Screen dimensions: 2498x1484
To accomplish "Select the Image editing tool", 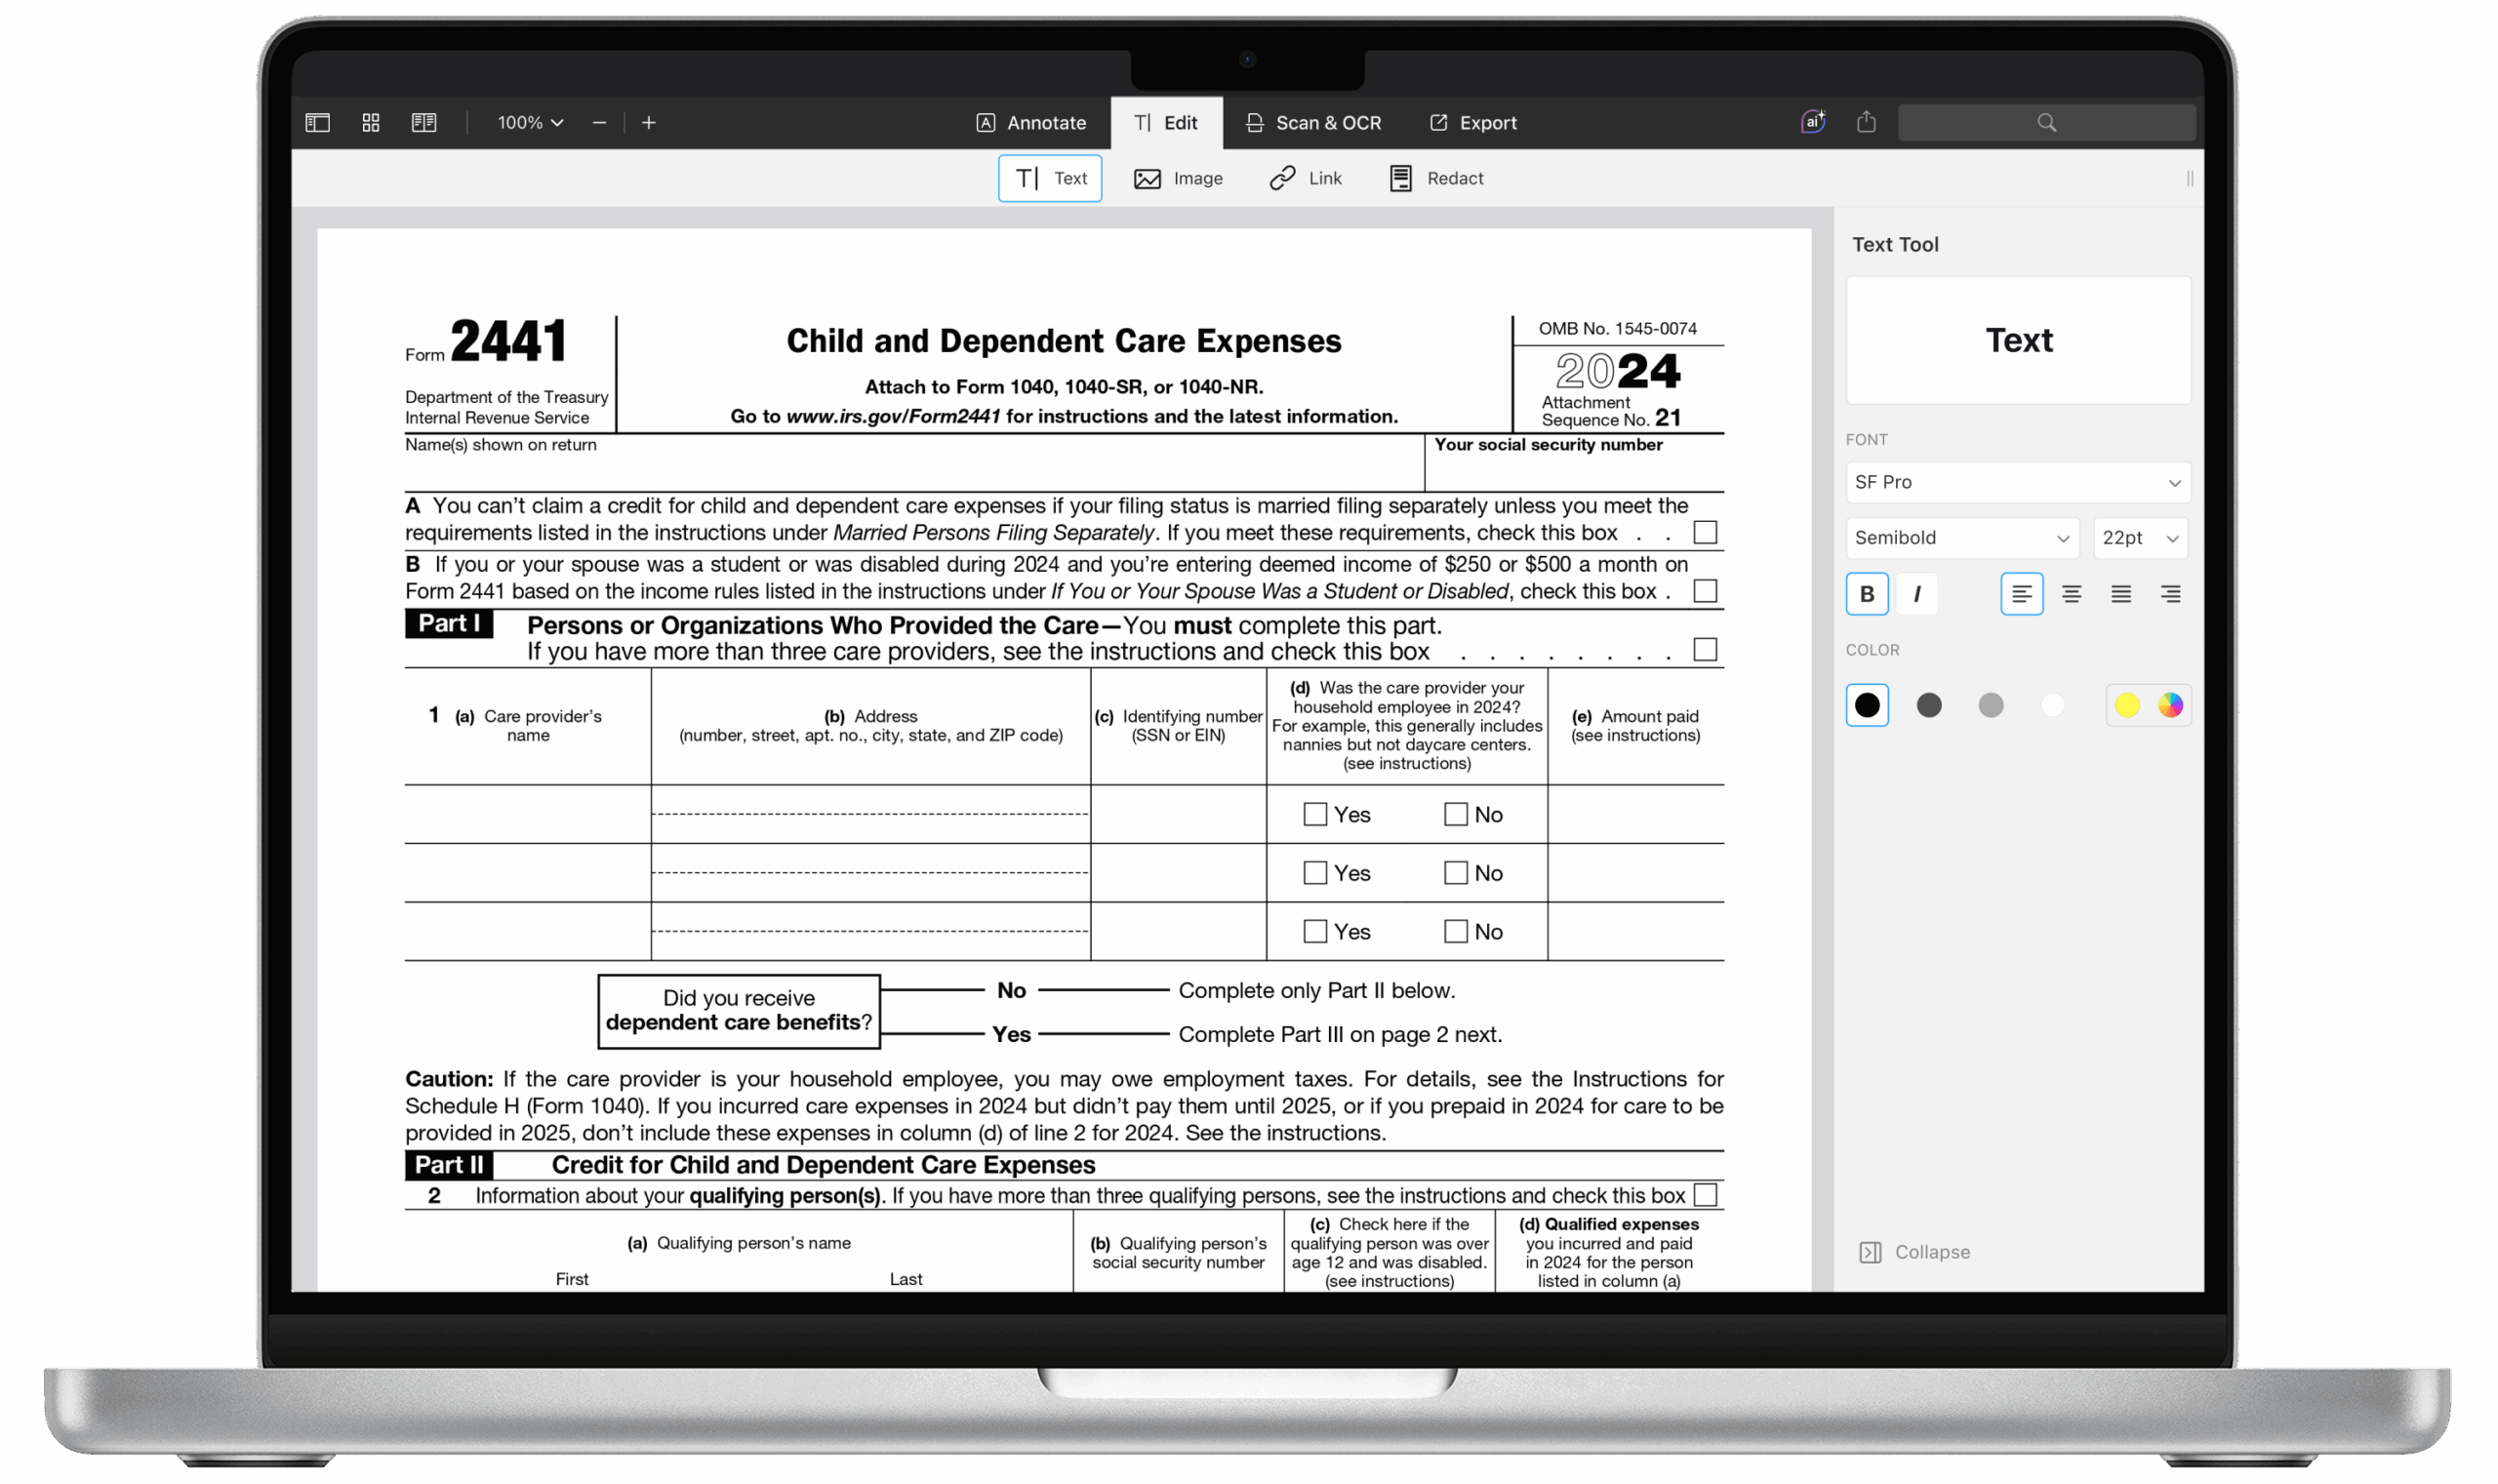I will 1180,178.
